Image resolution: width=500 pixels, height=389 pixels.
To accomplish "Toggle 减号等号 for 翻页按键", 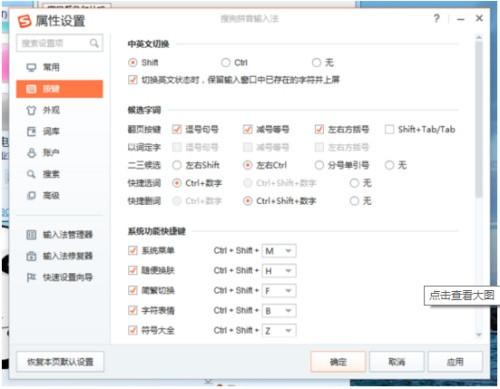I will pyautogui.click(x=247, y=129).
